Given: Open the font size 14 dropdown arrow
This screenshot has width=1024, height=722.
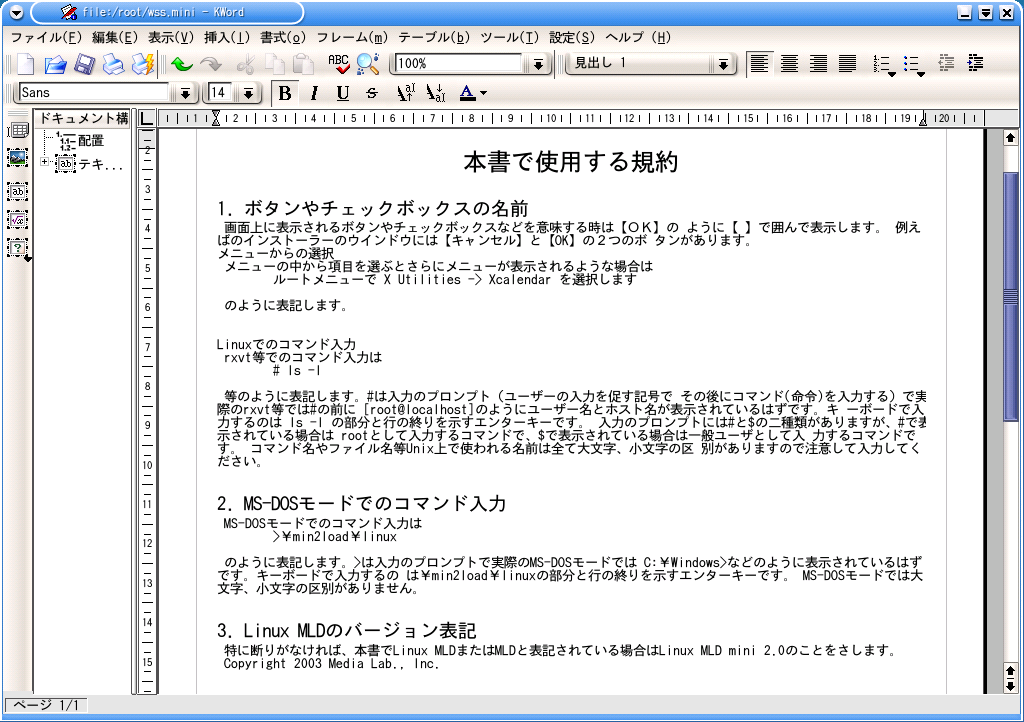Looking at the screenshot, I should (248, 93).
